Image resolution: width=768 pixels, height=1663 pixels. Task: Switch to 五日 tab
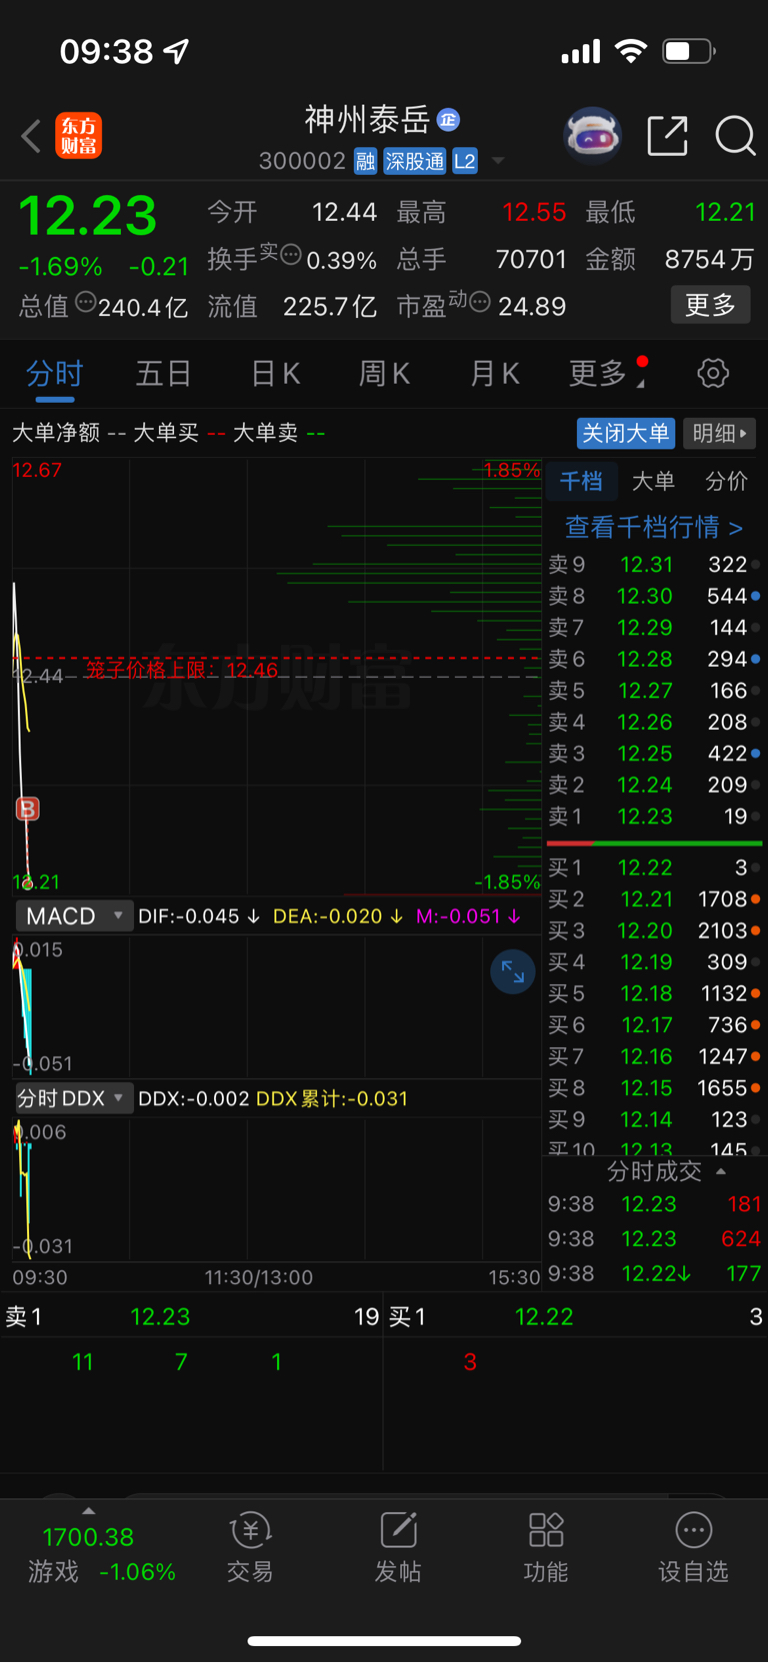pyautogui.click(x=164, y=374)
